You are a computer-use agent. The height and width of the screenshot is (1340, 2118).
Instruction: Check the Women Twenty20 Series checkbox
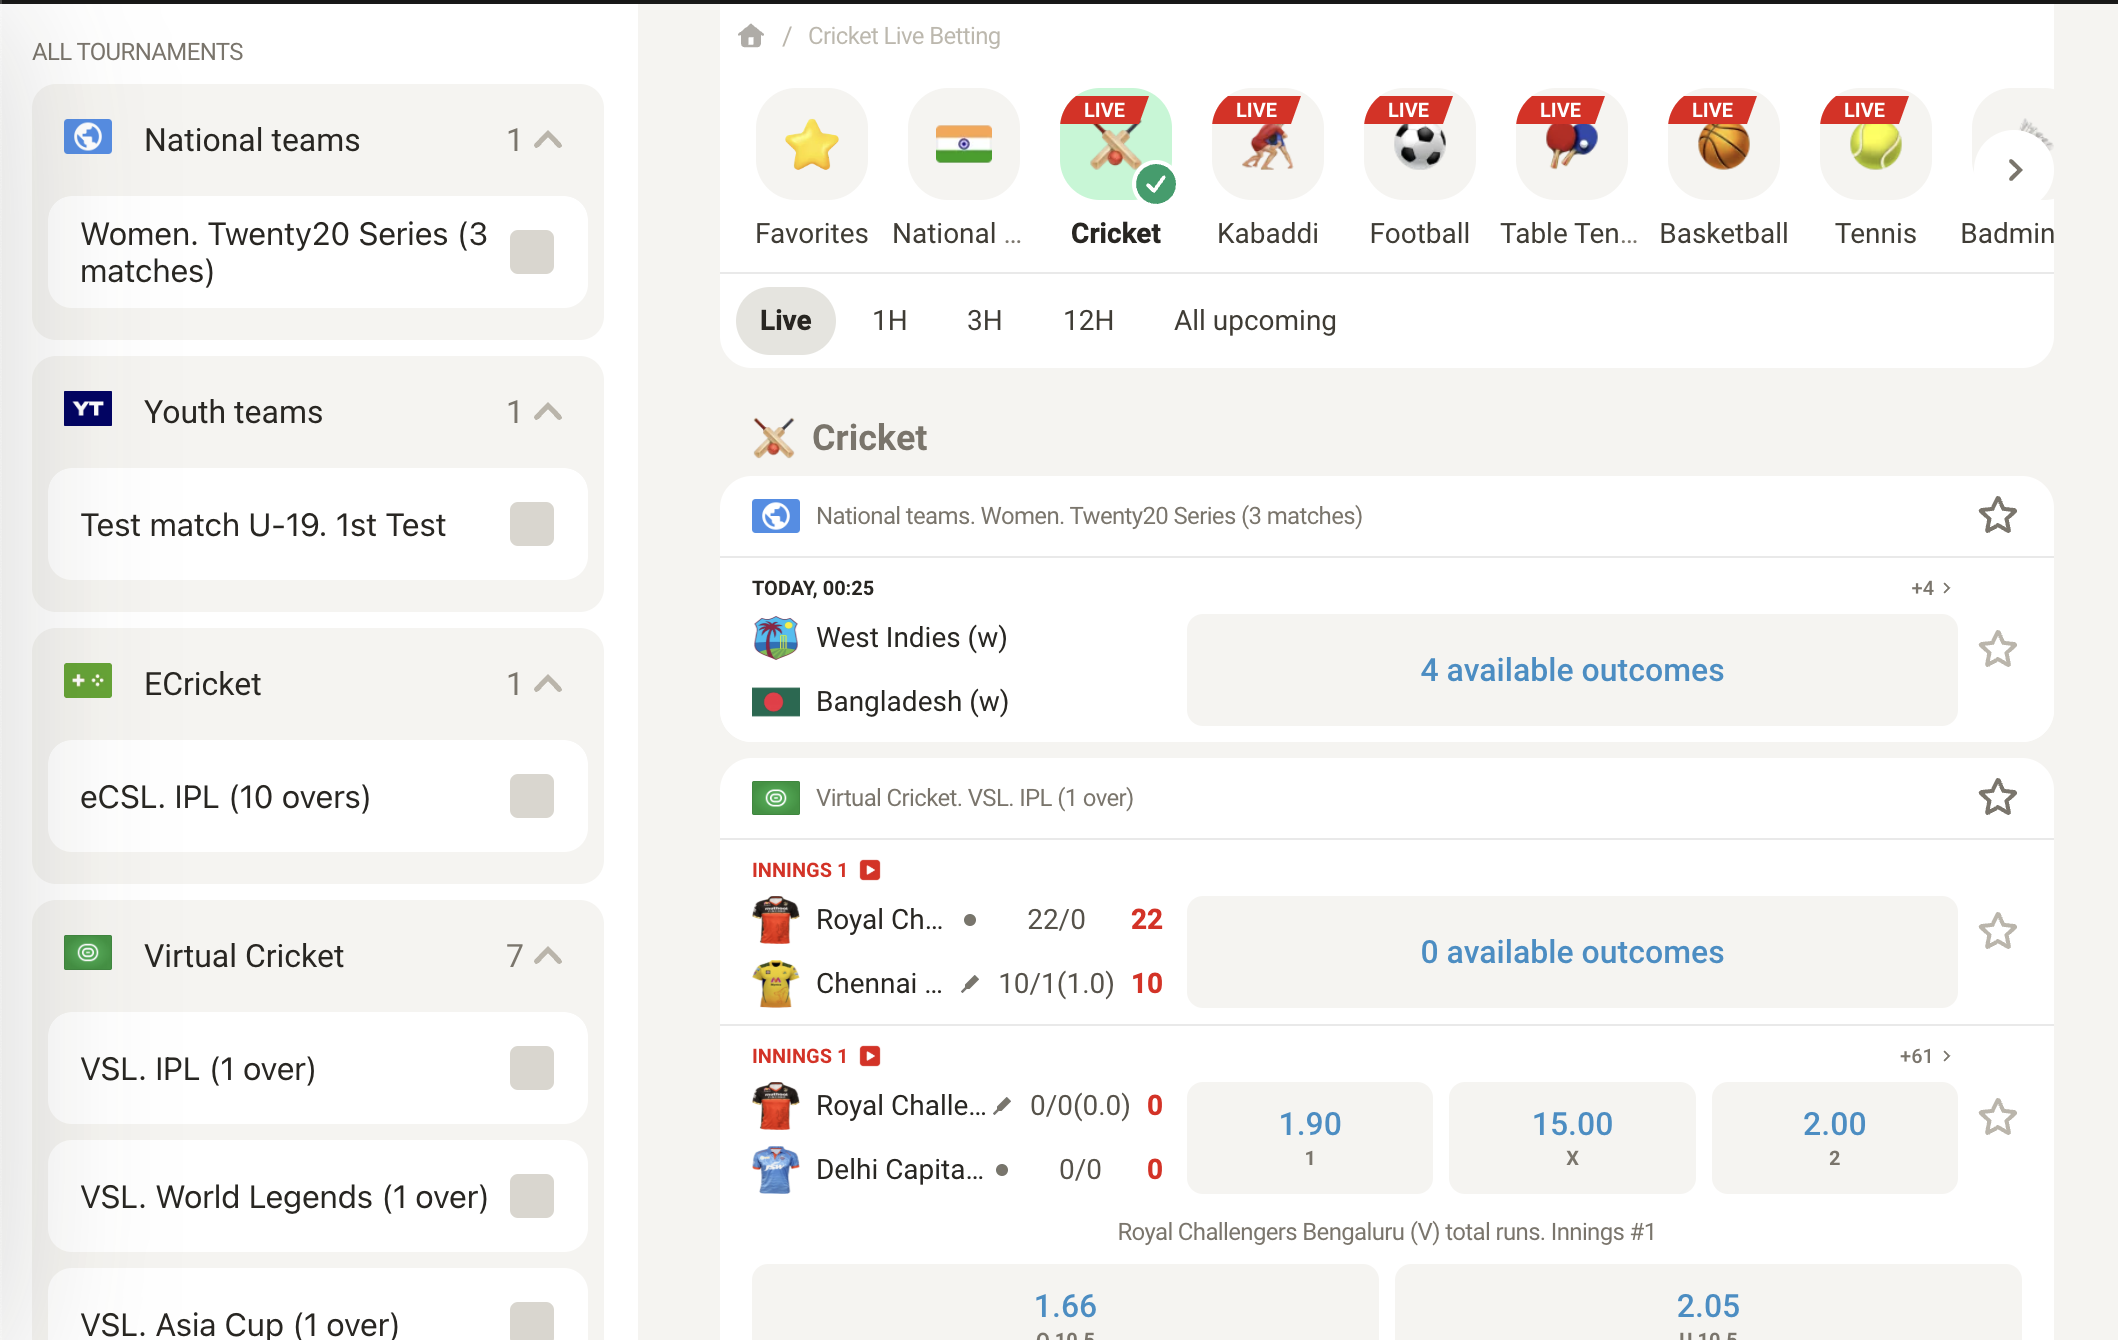pyautogui.click(x=531, y=252)
